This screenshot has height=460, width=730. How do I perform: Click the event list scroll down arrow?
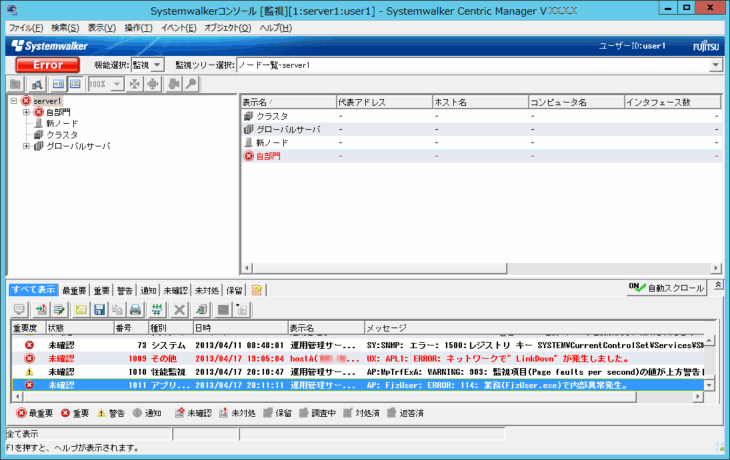tap(709, 386)
